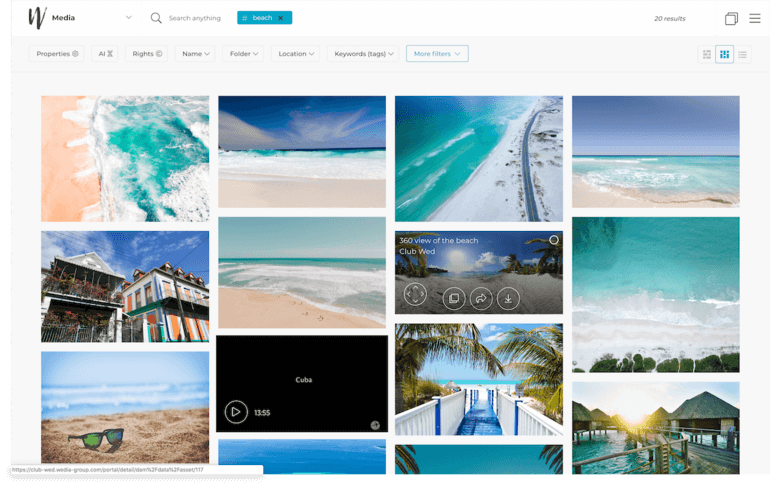Open fullscreen preview of 360 beach asset
This screenshot has width=770, height=487.
coord(415,295)
